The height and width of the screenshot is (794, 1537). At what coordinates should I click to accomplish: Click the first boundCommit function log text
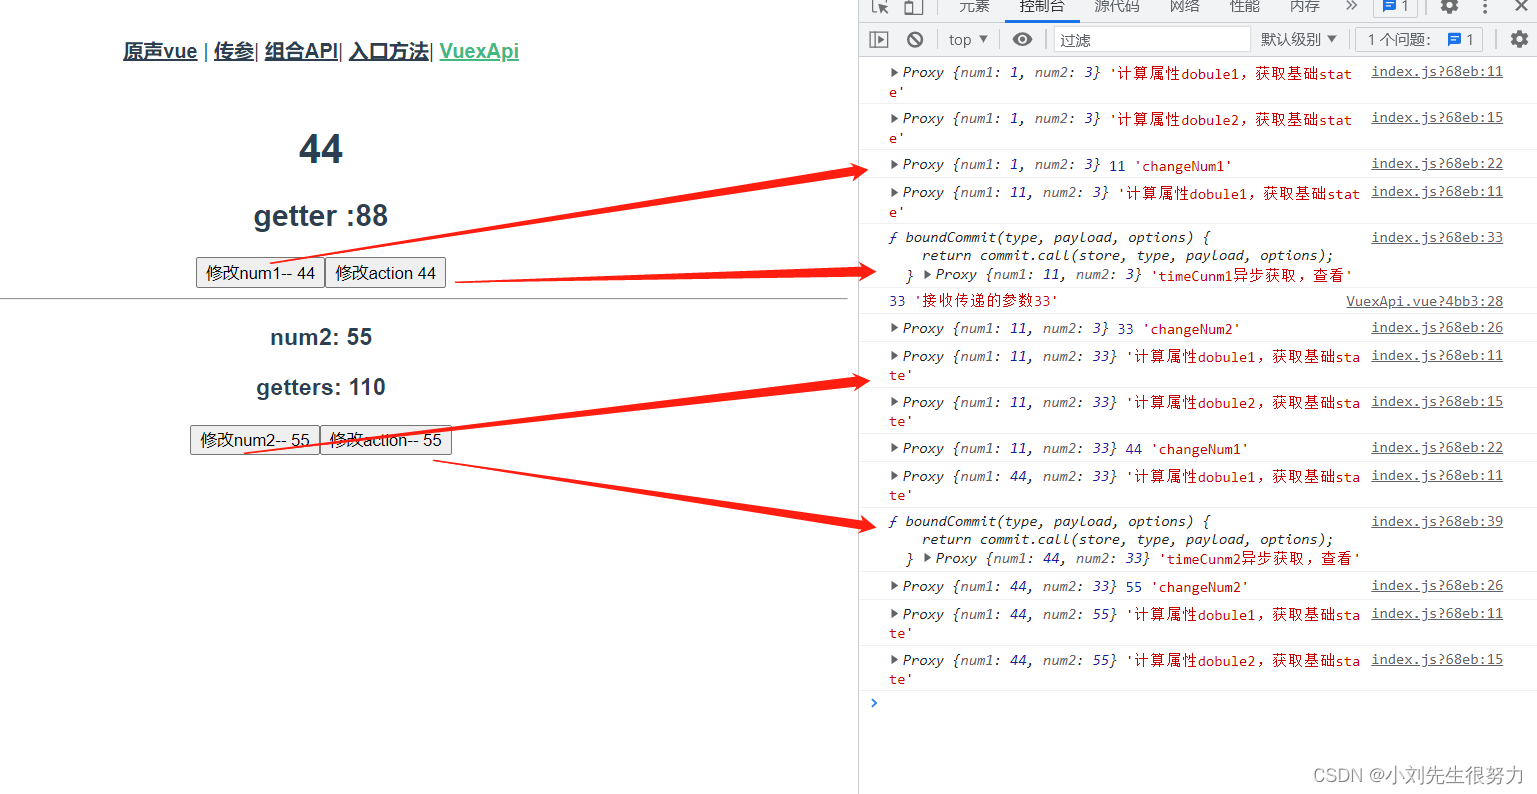pyautogui.click(x=1110, y=255)
